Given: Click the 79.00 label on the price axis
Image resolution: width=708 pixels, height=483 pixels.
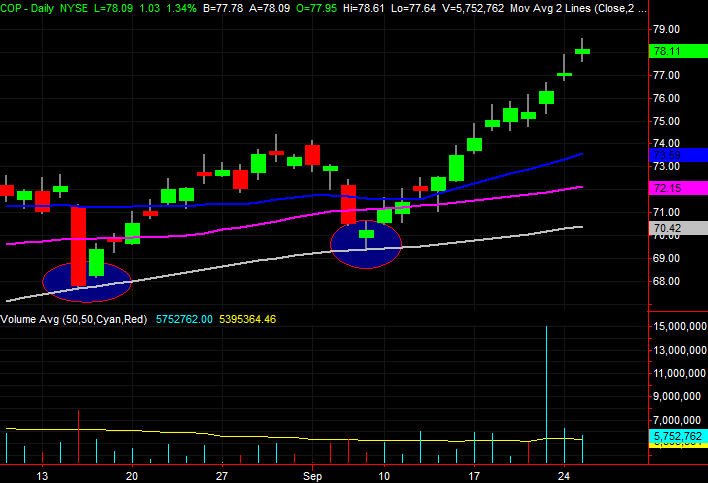Looking at the screenshot, I should pyautogui.click(x=667, y=29).
